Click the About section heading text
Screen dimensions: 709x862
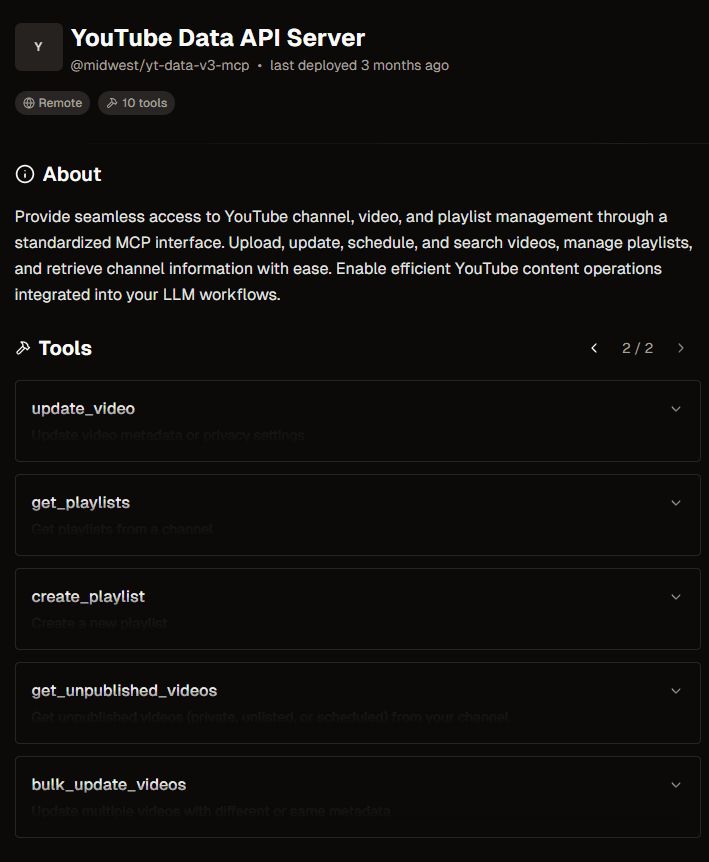tap(72, 175)
